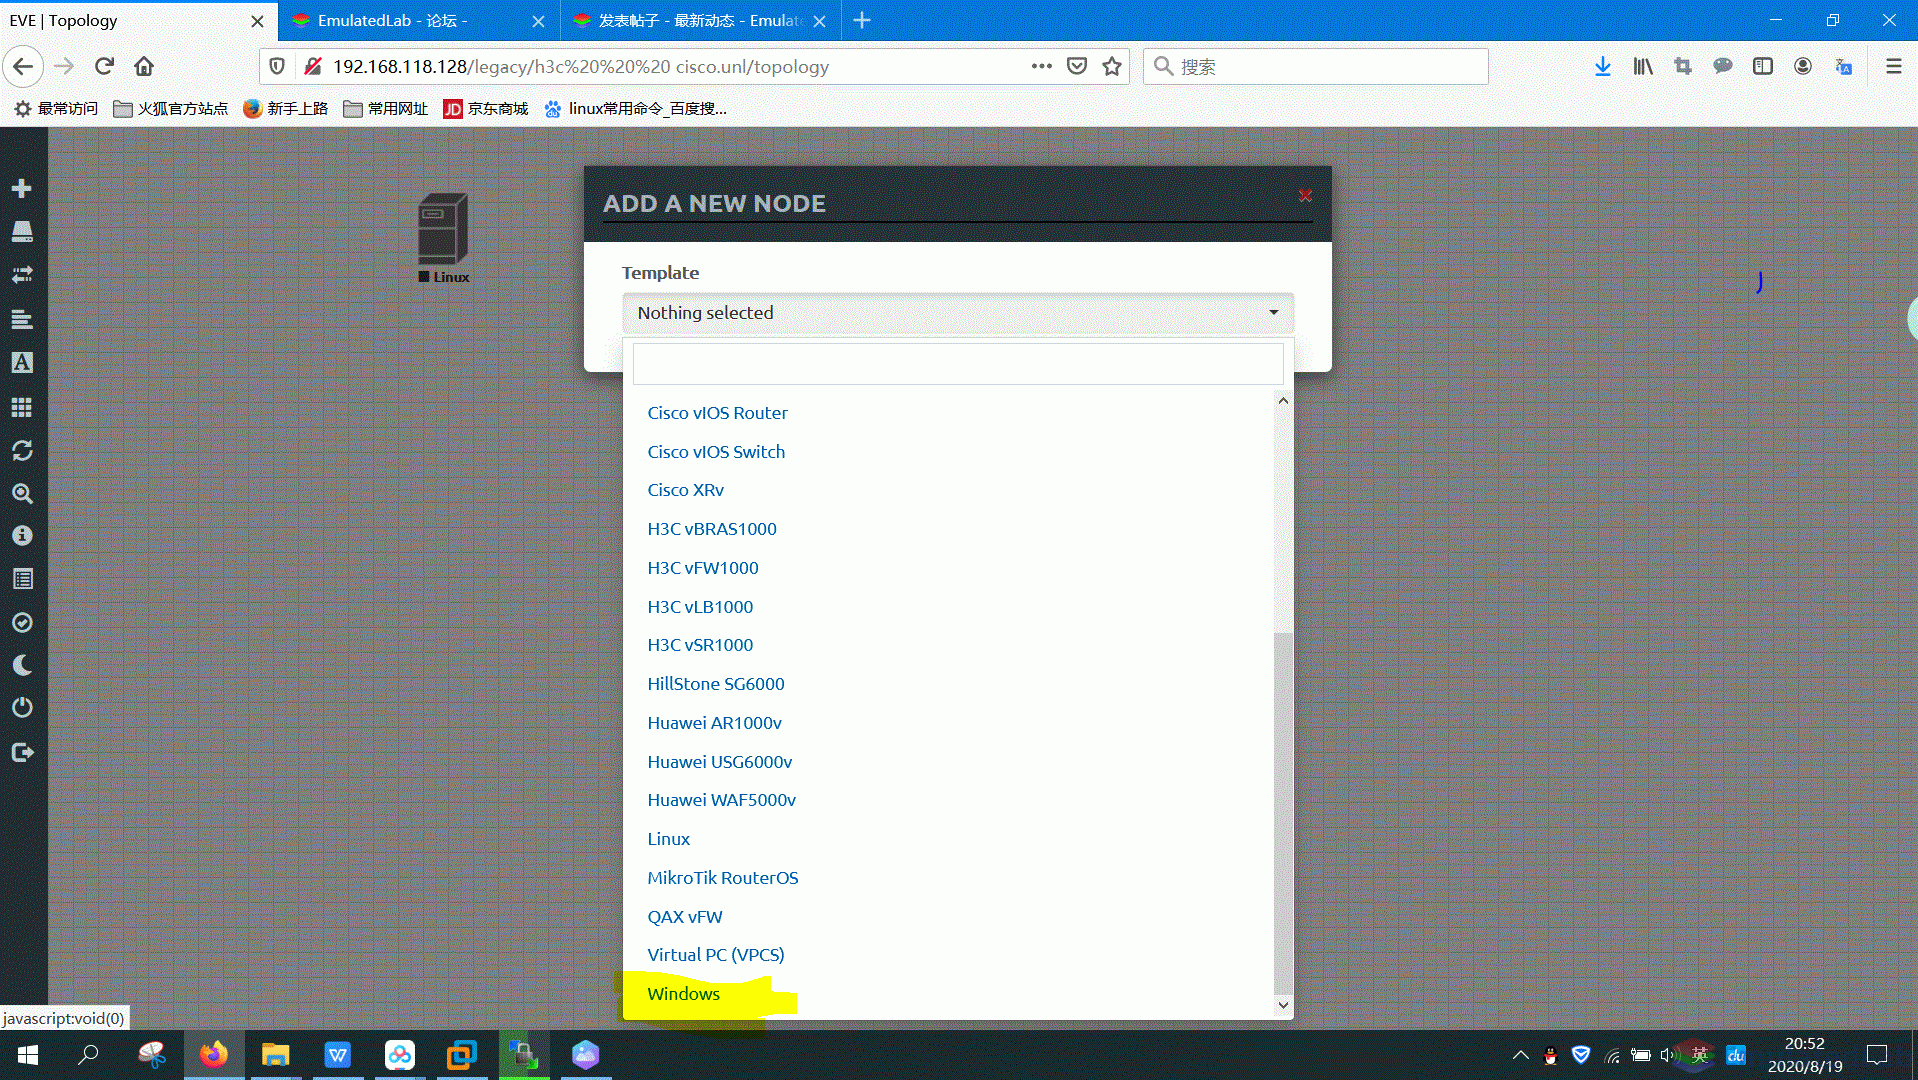This screenshot has height=1080, width=1918.
Task: Open Startup-configs sidebar icon
Action: pyautogui.click(x=22, y=319)
